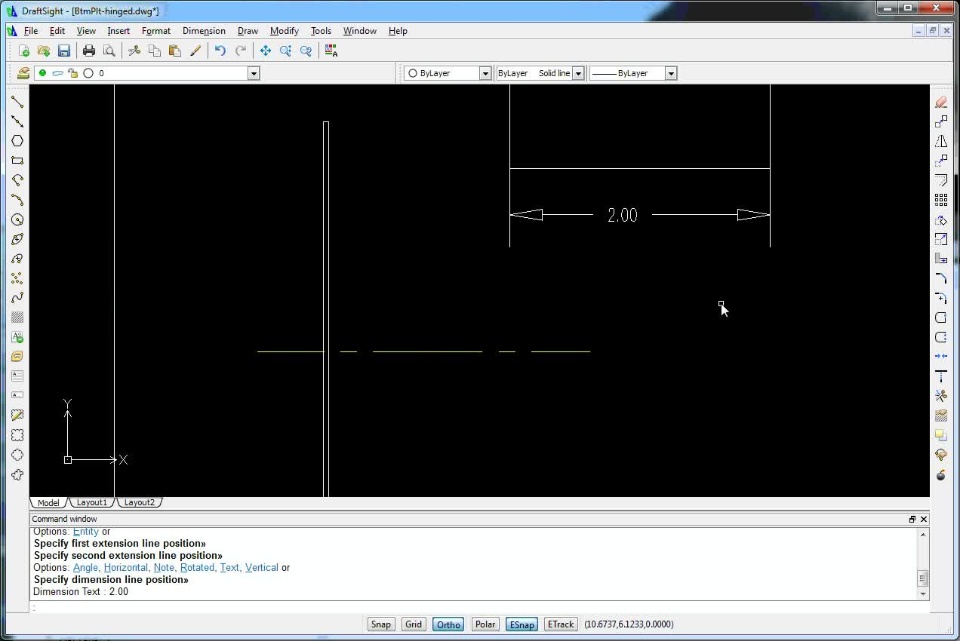Open the Edit menu
This screenshot has width=960, height=641.
click(57, 31)
